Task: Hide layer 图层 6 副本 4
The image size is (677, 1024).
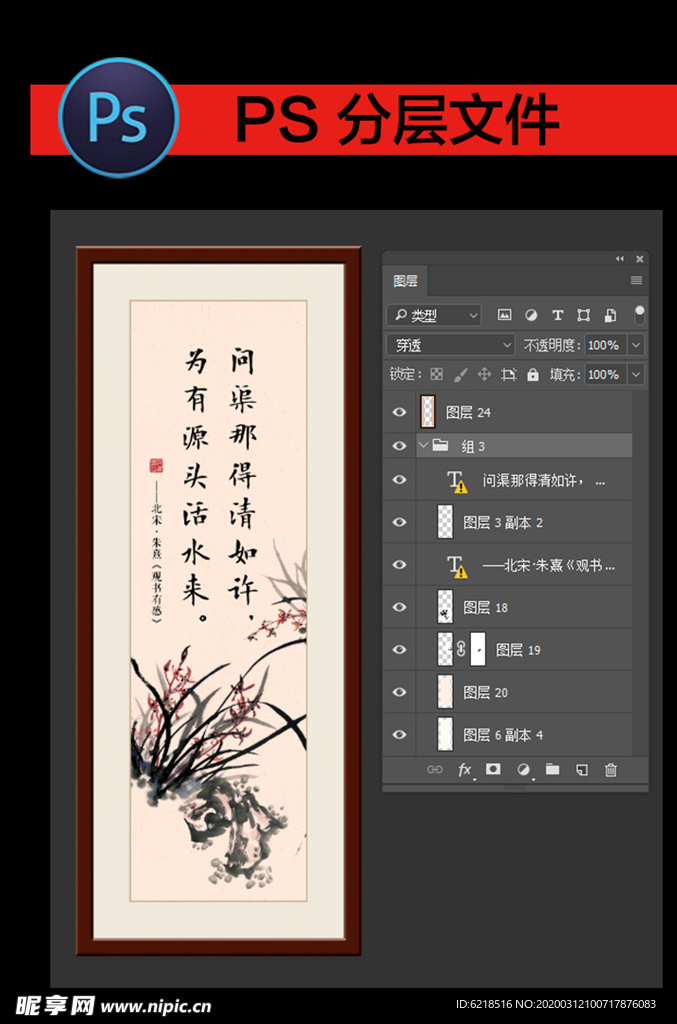Action: pyautogui.click(x=399, y=734)
